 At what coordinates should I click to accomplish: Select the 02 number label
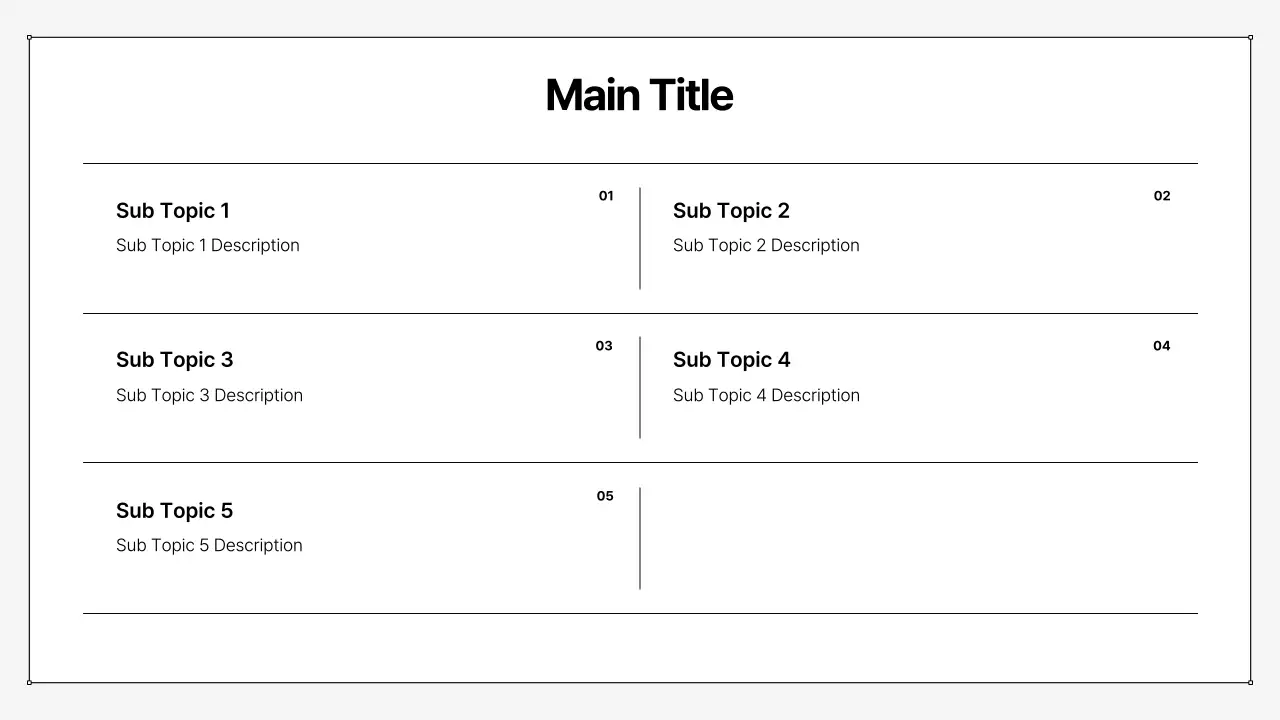coord(1162,196)
